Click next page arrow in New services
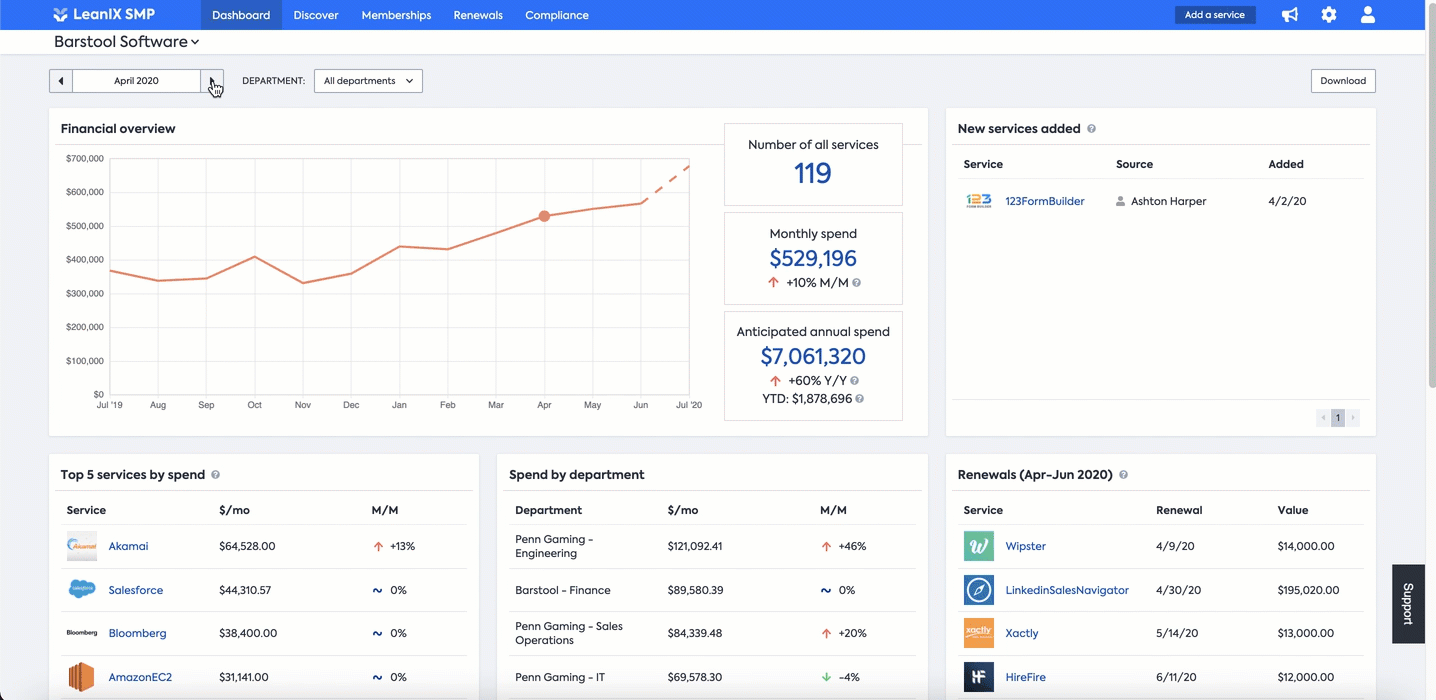 tap(1353, 418)
